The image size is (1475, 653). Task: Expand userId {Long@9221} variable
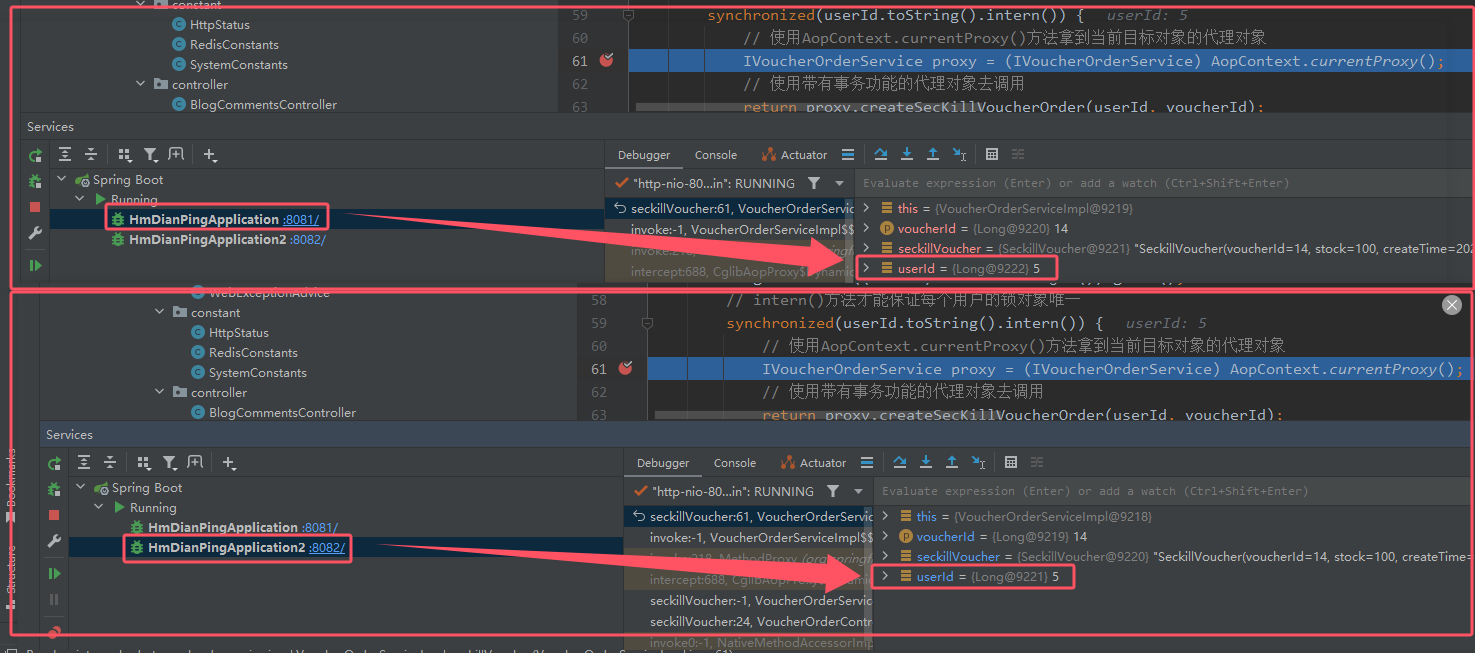[885, 576]
